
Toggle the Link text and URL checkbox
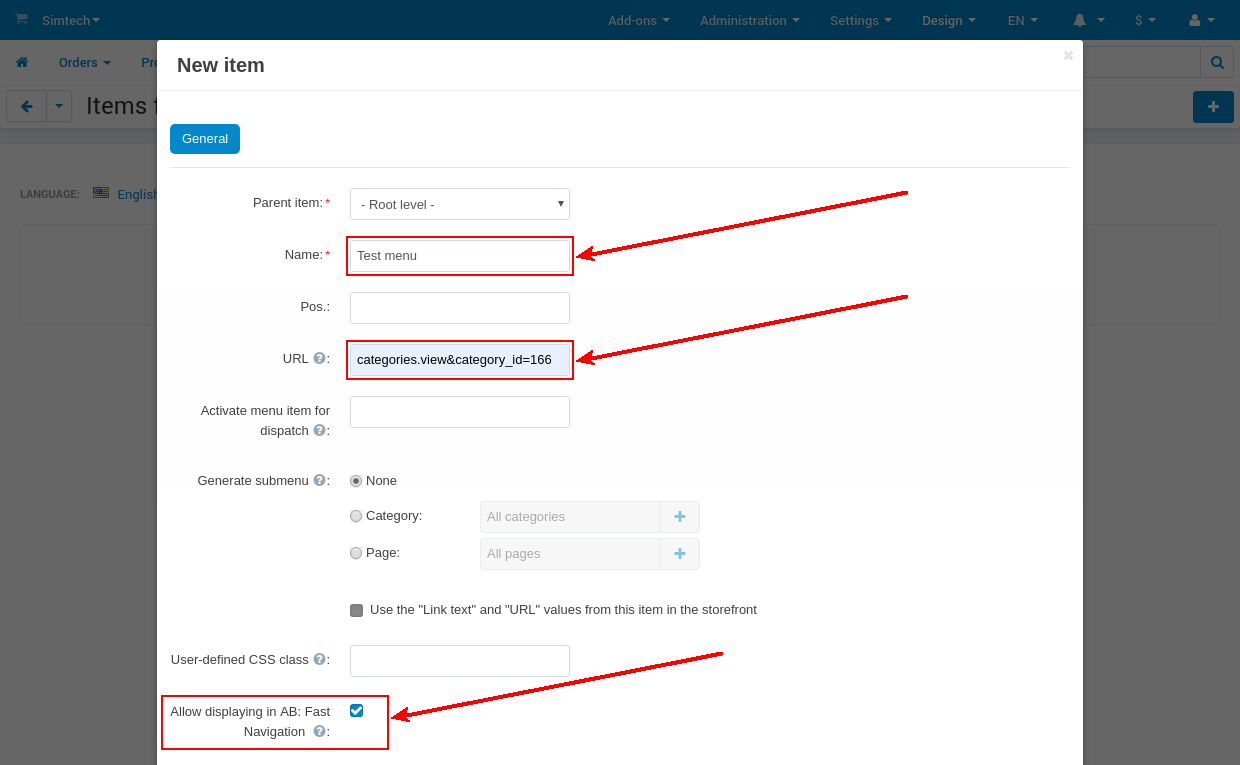tap(357, 610)
